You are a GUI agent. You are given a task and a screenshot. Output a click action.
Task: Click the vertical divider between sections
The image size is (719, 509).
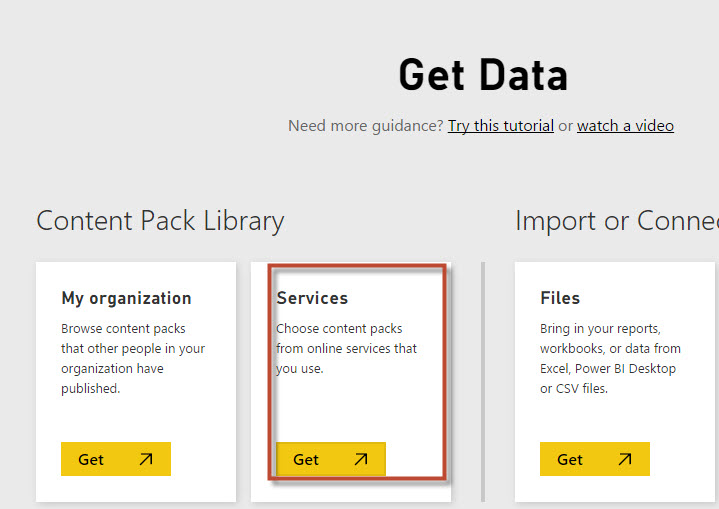pyautogui.click(x=483, y=380)
